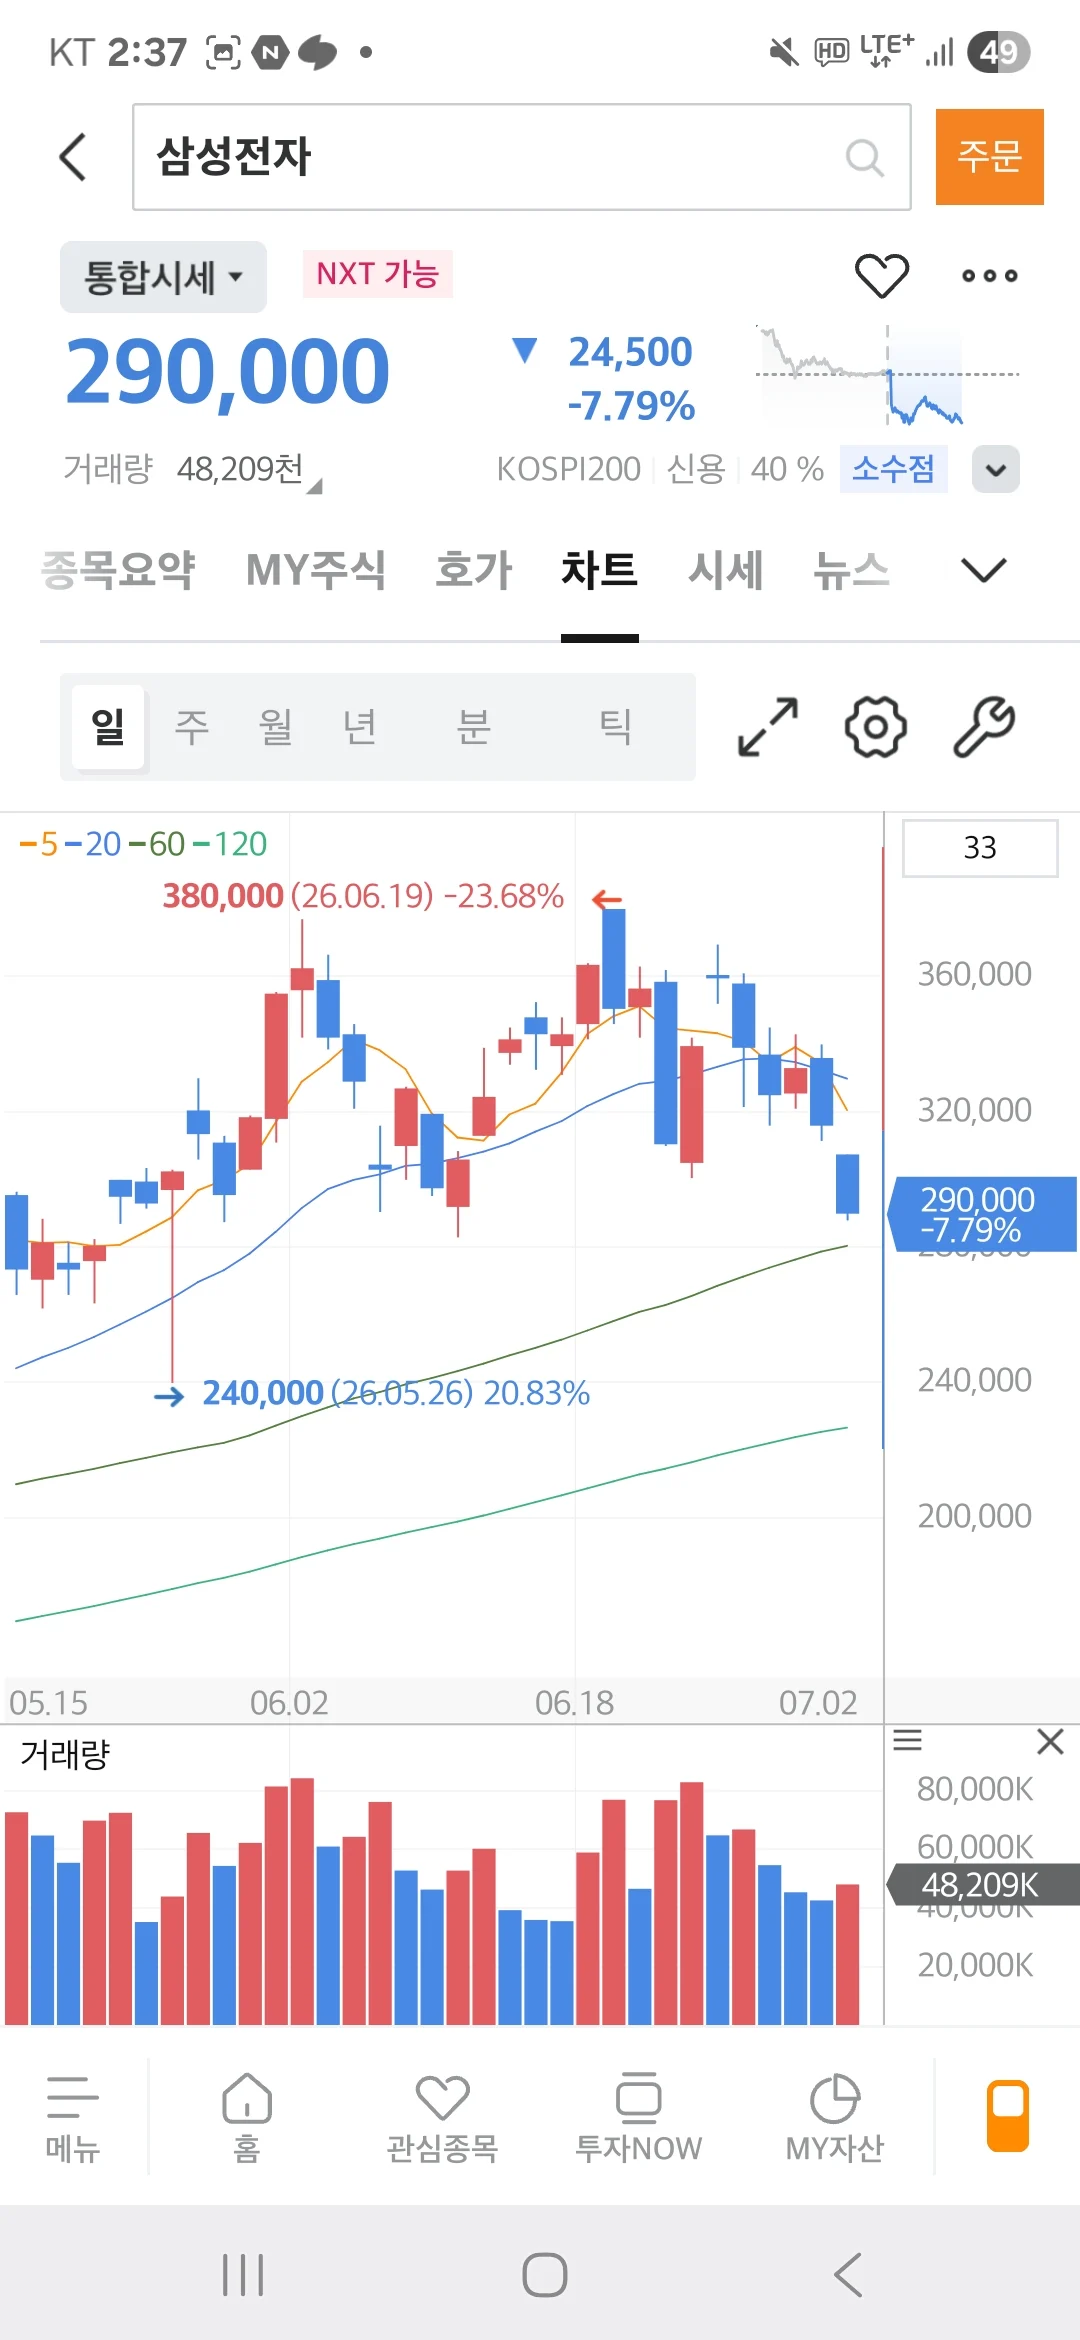Tap the 삼성전자 search input field
Image resolution: width=1080 pixels, height=2340 pixels.
pyautogui.click(x=522, y=157)
